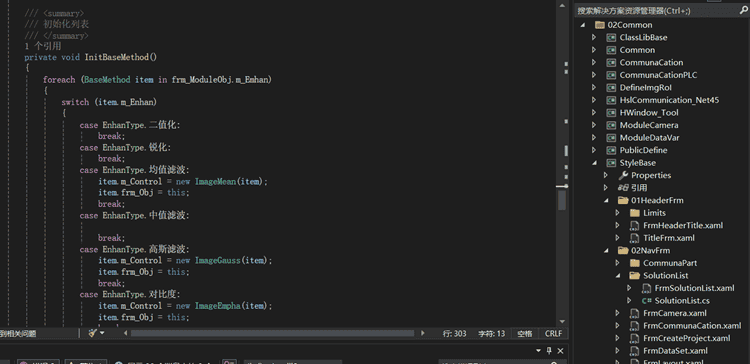Viewport: 750px width, 364px height.
Task: Click the FrmHeaderTitle.xaml file icon
Action: [635, 225]
